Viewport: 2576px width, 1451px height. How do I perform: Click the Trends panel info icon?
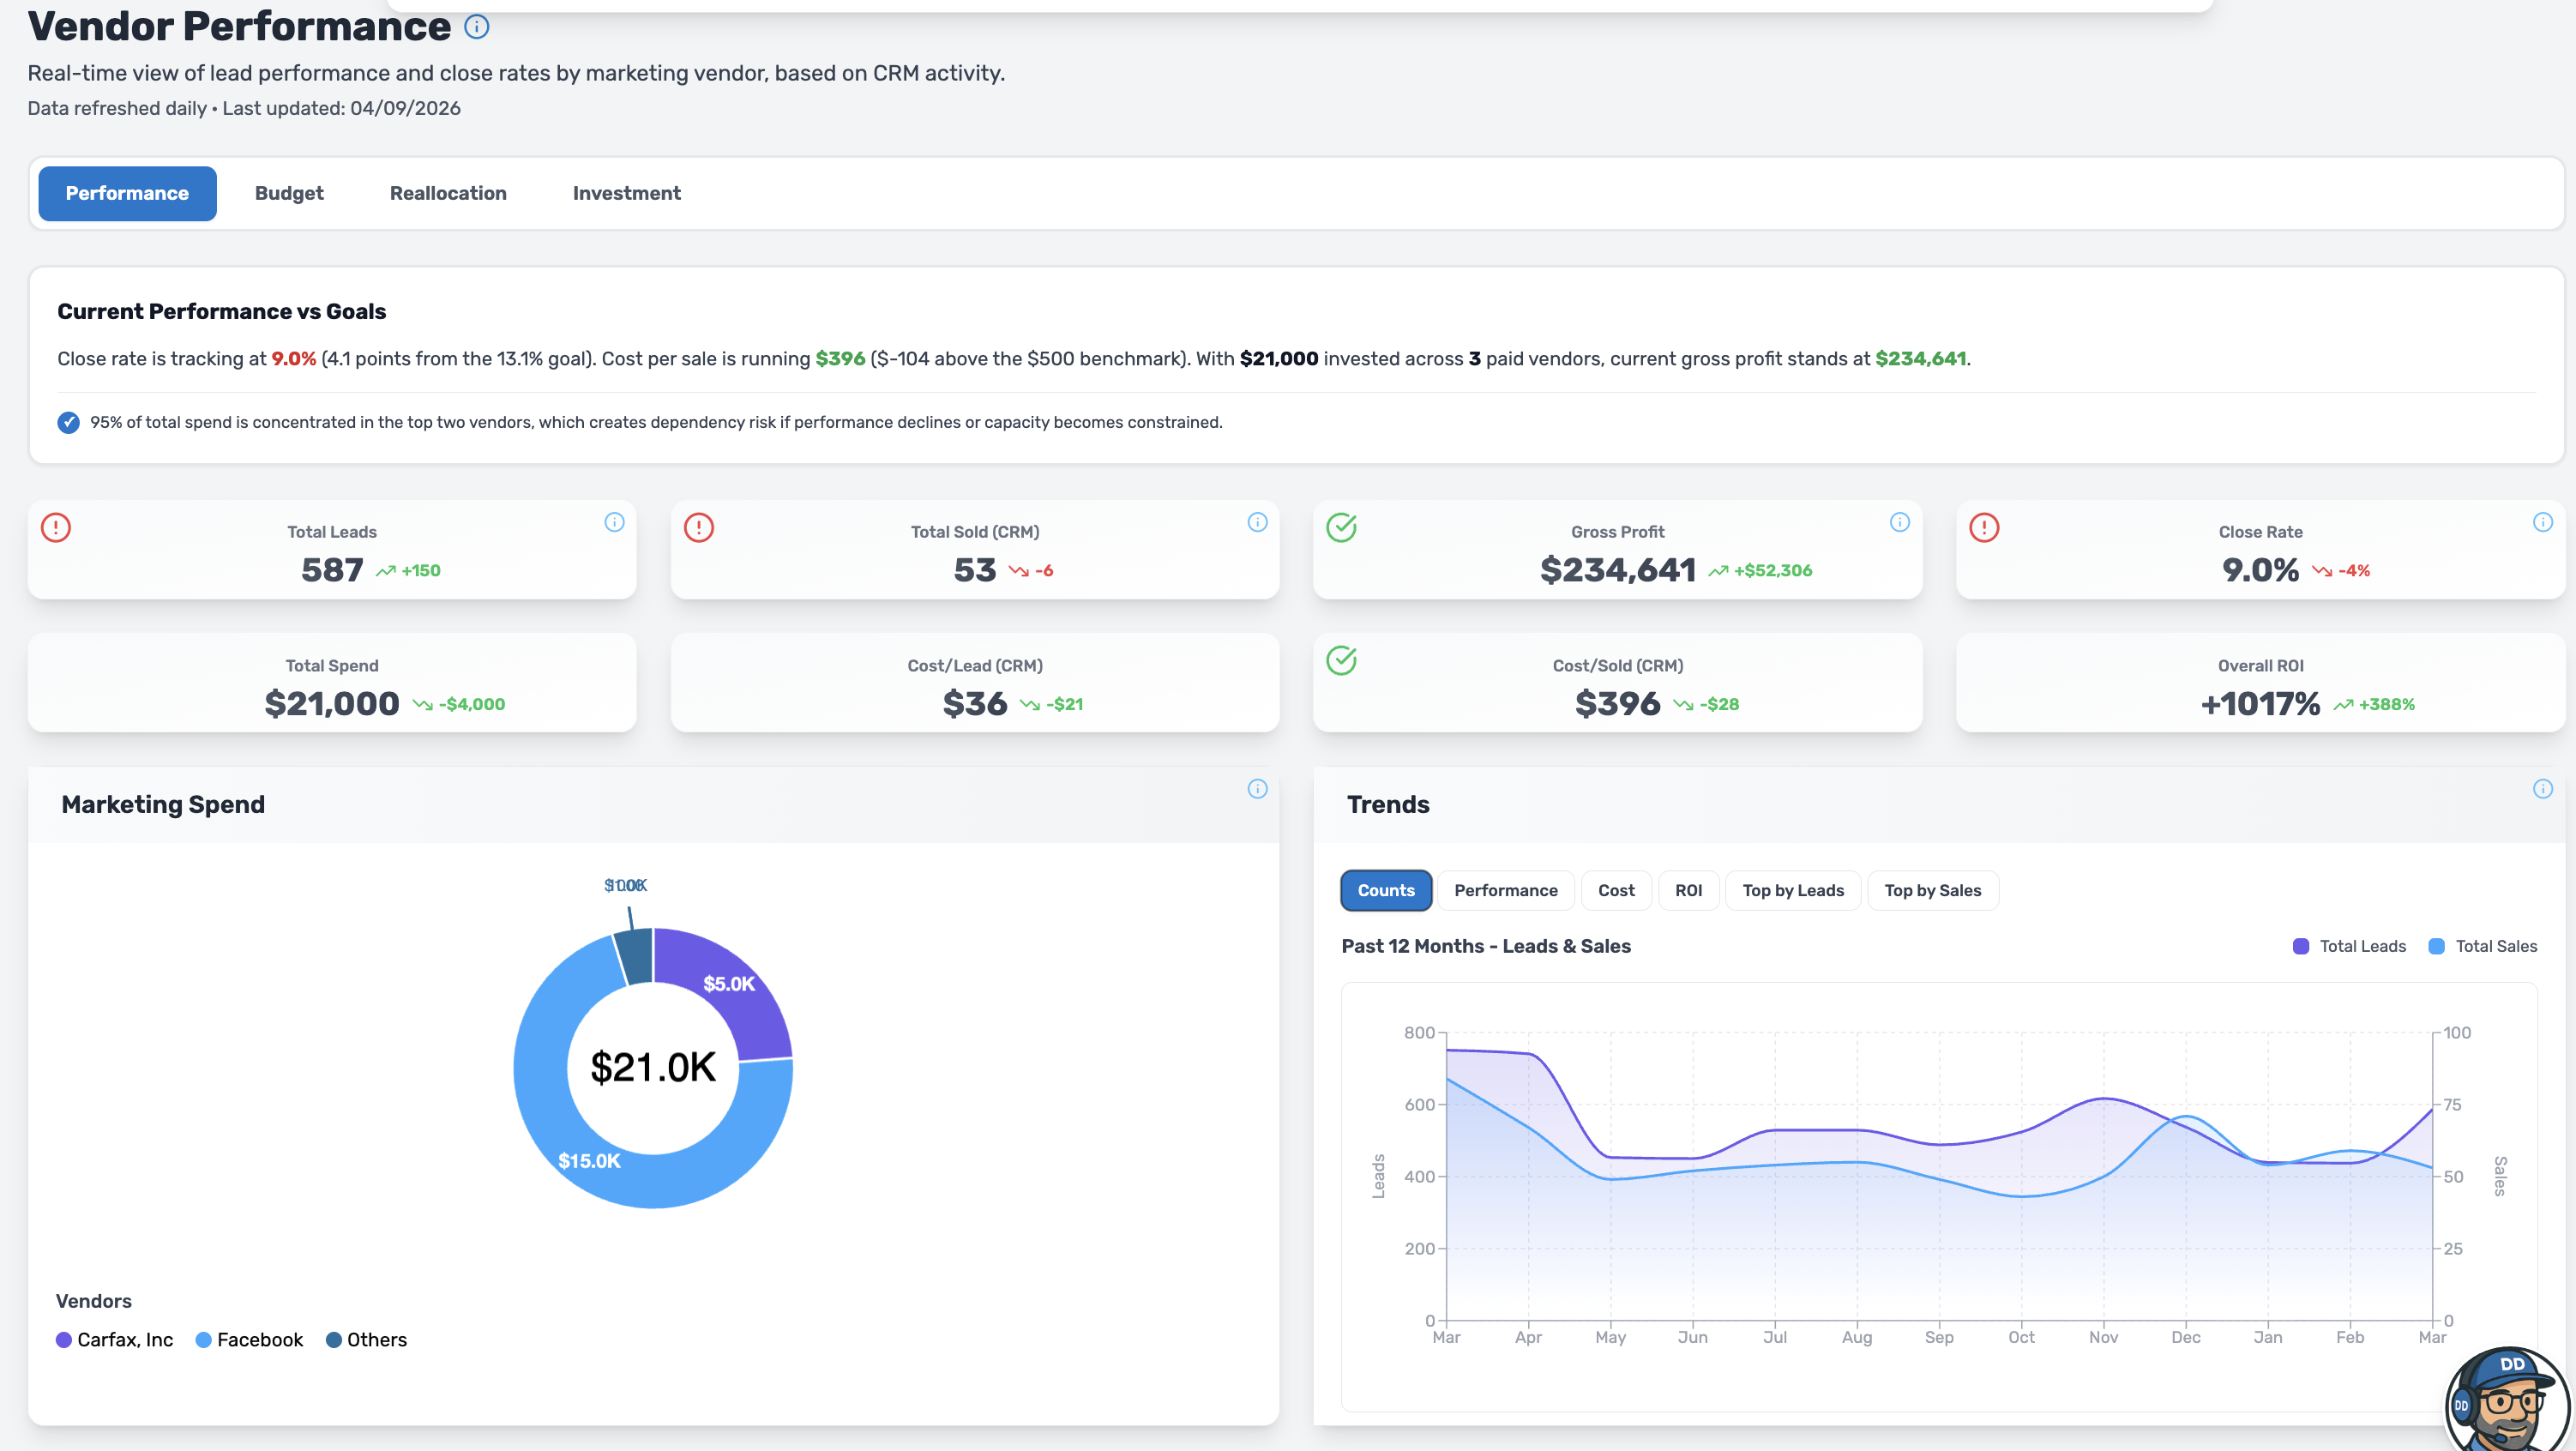[x=2542, y=789]
